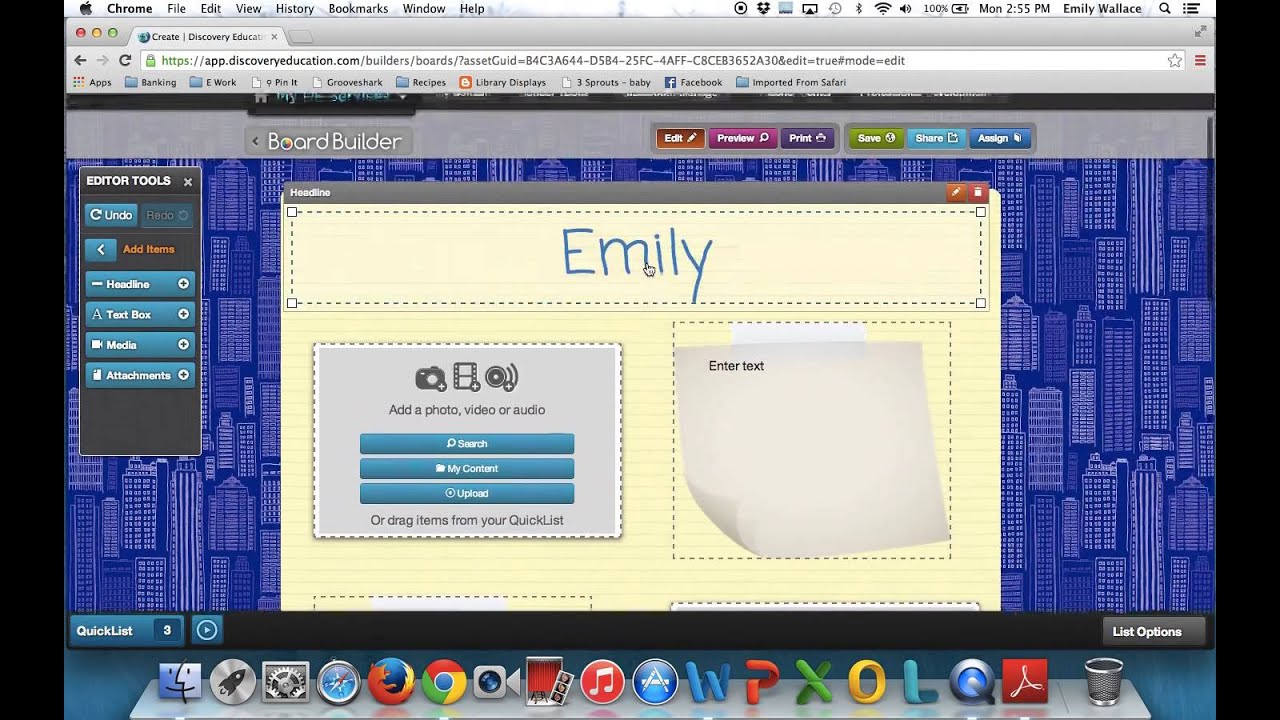Screen dimensions: 1280x720
Task: Save the board
Action: [875, 138]
